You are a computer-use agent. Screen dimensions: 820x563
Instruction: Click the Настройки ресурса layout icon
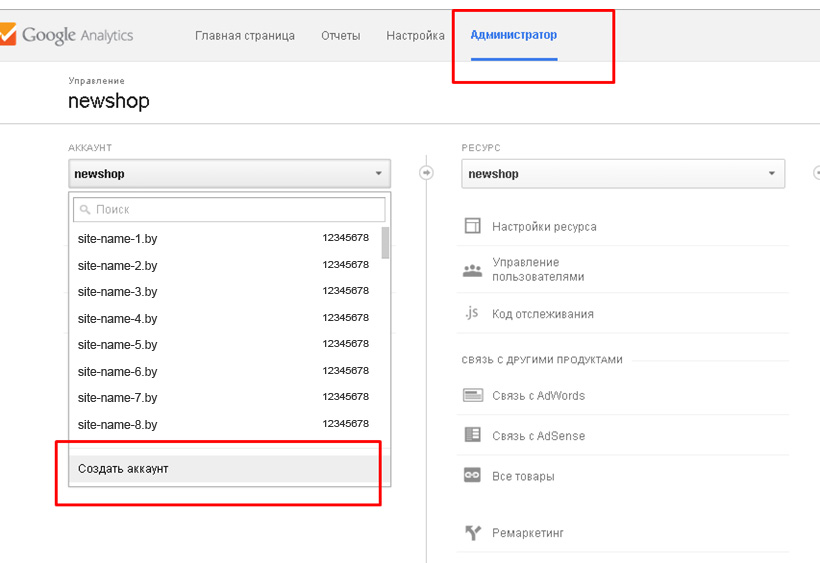[473, 226]
